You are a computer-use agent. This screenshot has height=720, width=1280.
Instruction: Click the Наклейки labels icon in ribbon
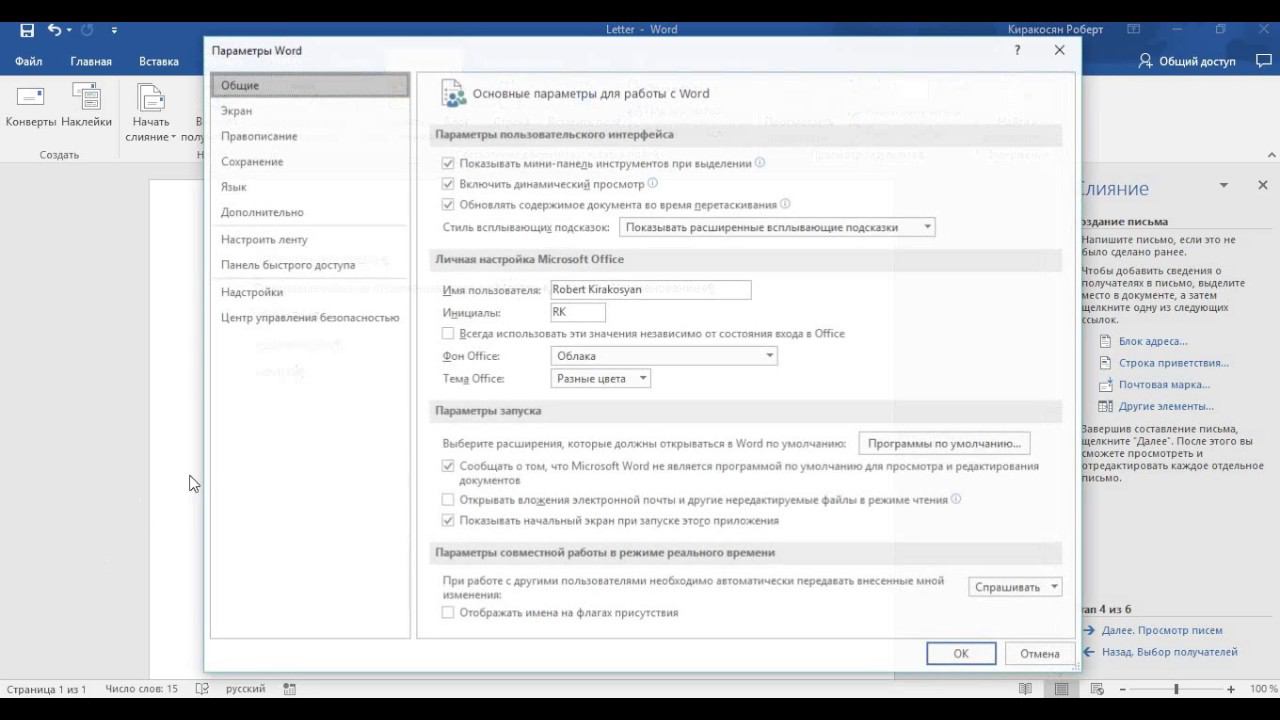(87, 98)
